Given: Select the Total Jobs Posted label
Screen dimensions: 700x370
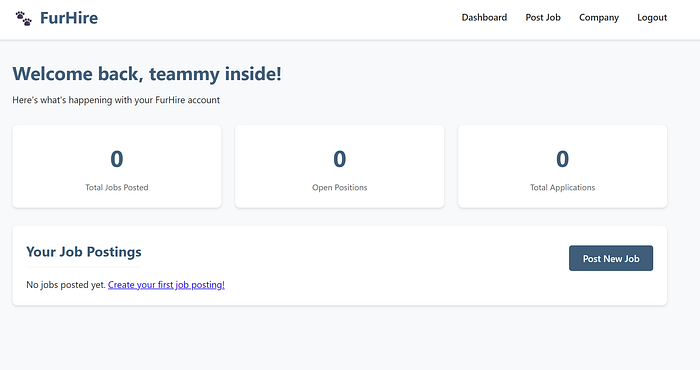Looking at the screenshot, I should click(x=117, y=187).
